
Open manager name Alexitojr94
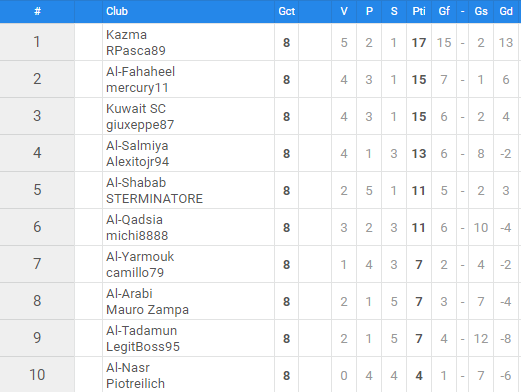click(x=137, y=162)
